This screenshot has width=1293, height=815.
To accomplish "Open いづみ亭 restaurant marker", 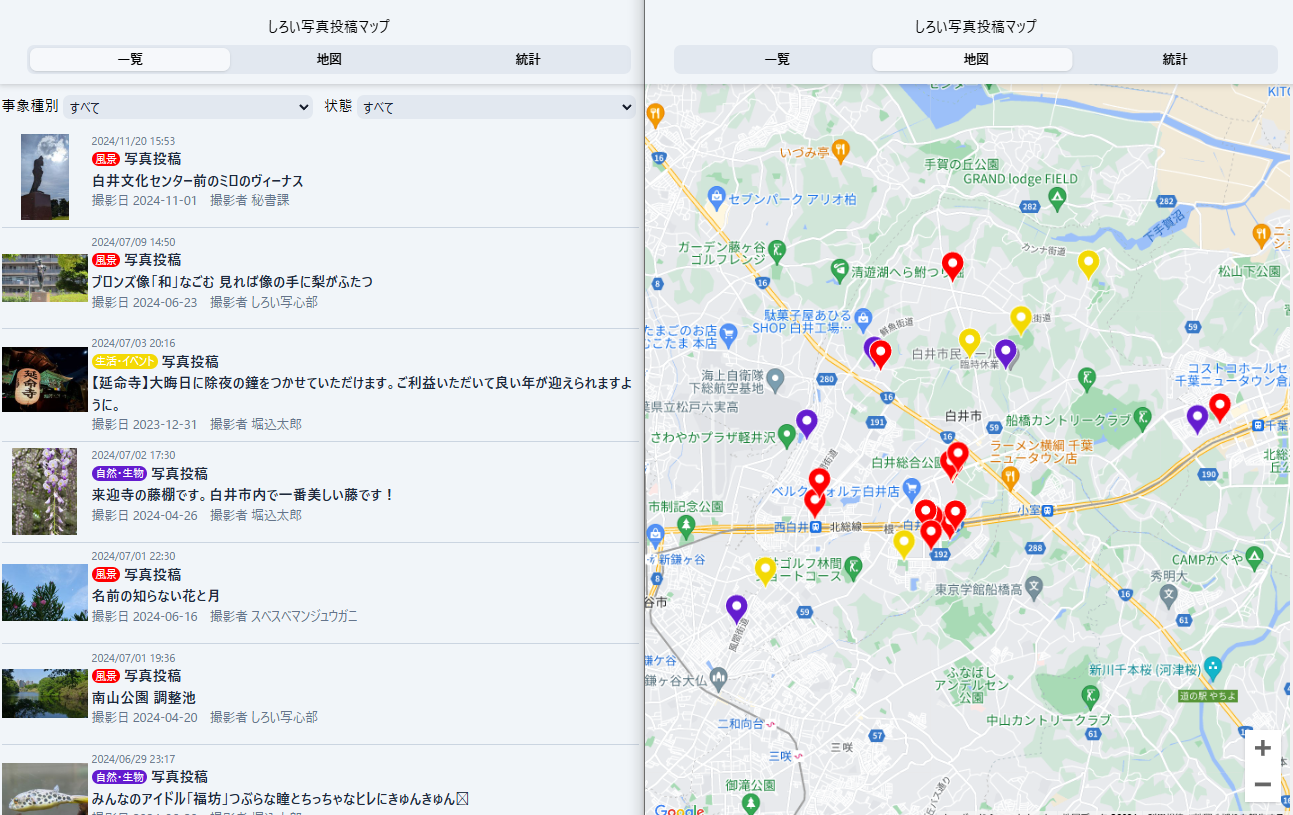I will (841, 152).
